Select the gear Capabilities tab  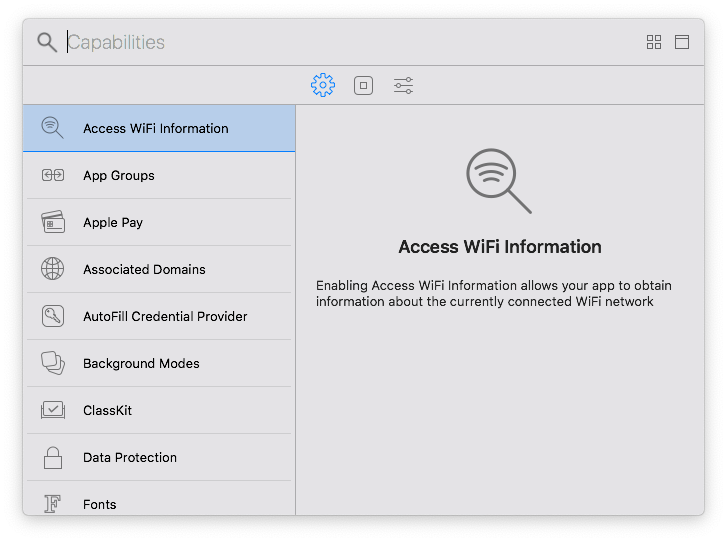point(323,86)
